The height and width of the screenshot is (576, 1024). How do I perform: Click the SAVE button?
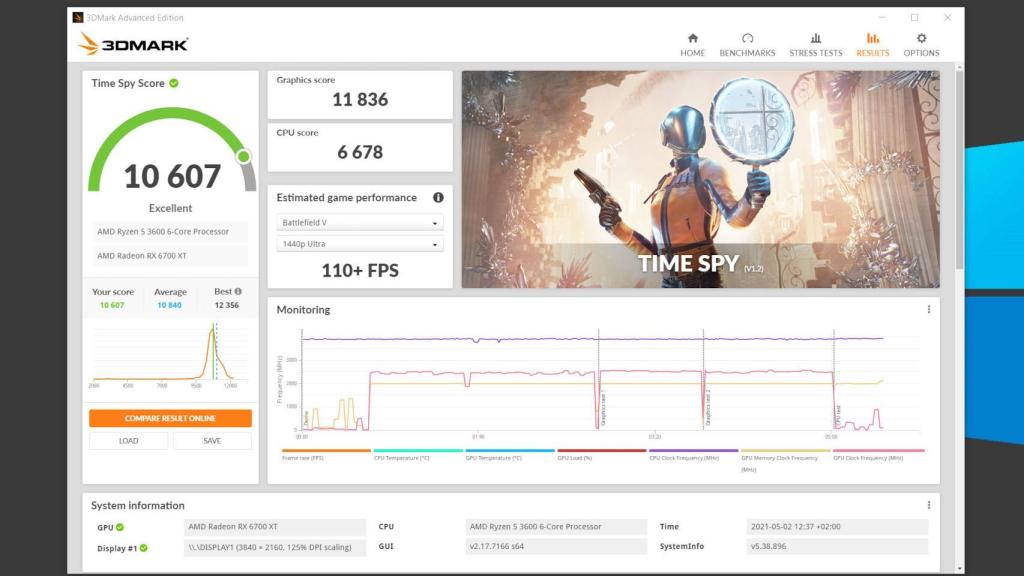[212, 441]
